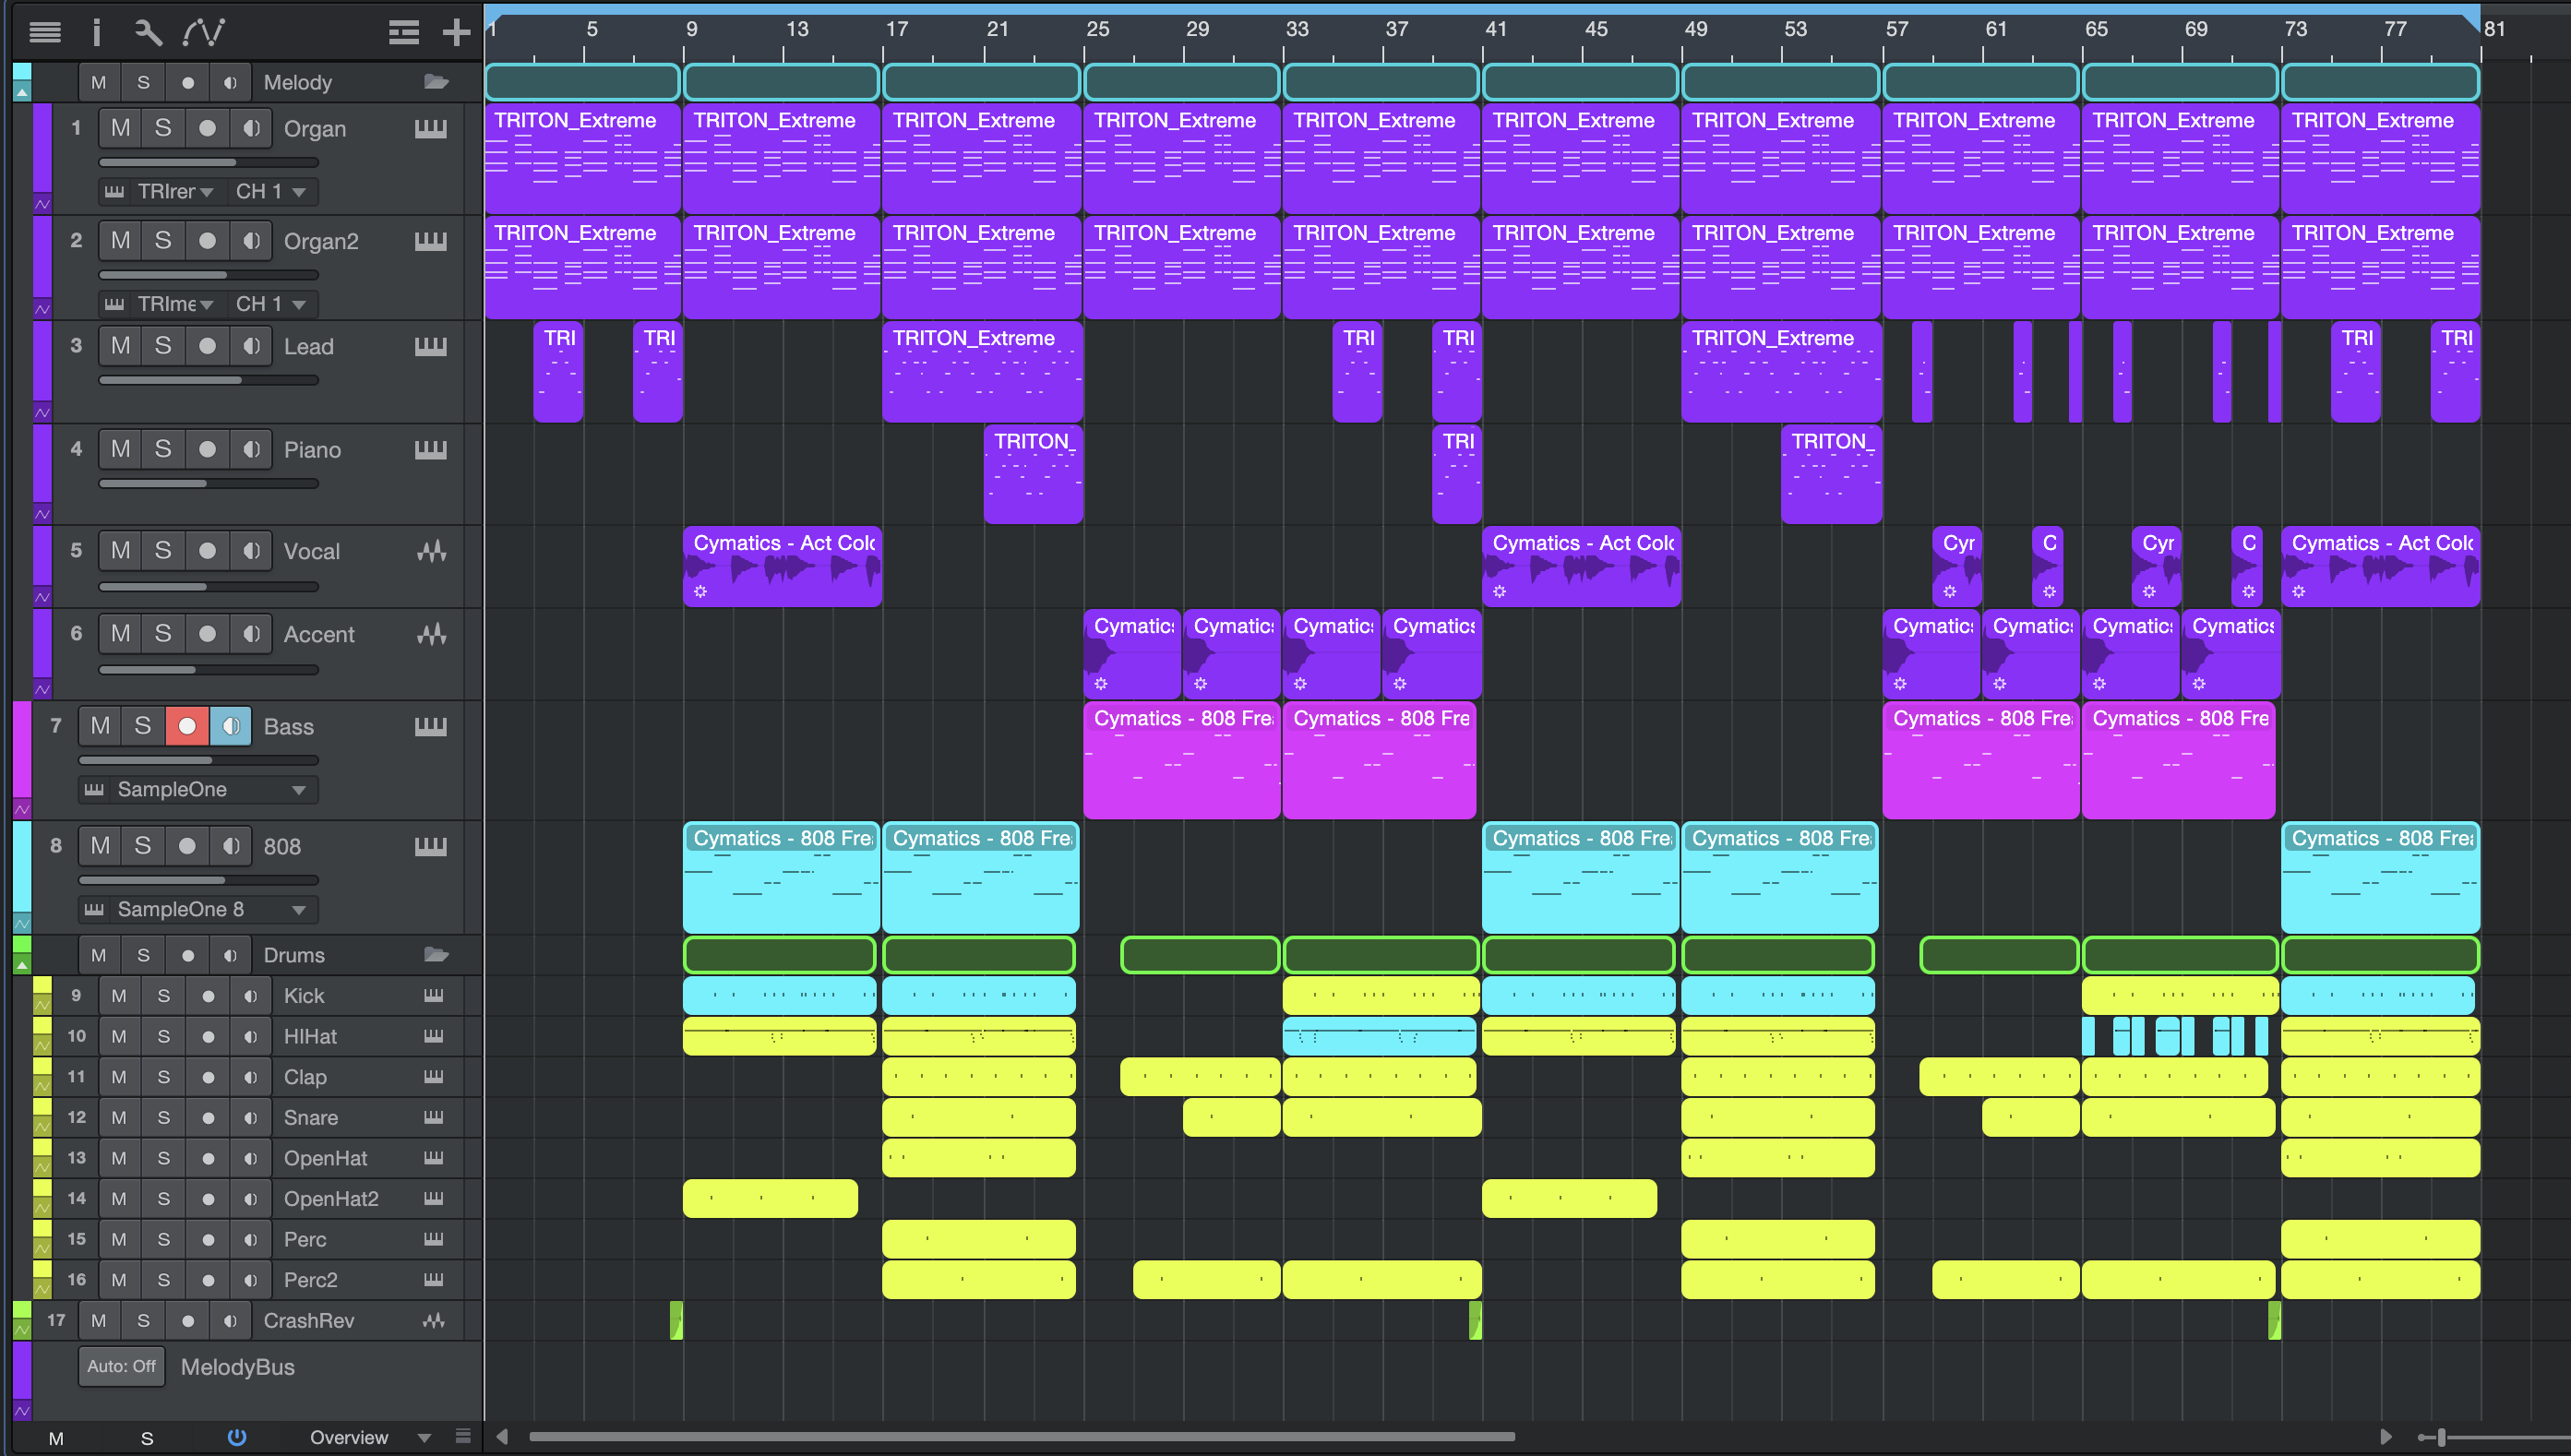Open Snare track instrument icon

tap(433, 1117)
